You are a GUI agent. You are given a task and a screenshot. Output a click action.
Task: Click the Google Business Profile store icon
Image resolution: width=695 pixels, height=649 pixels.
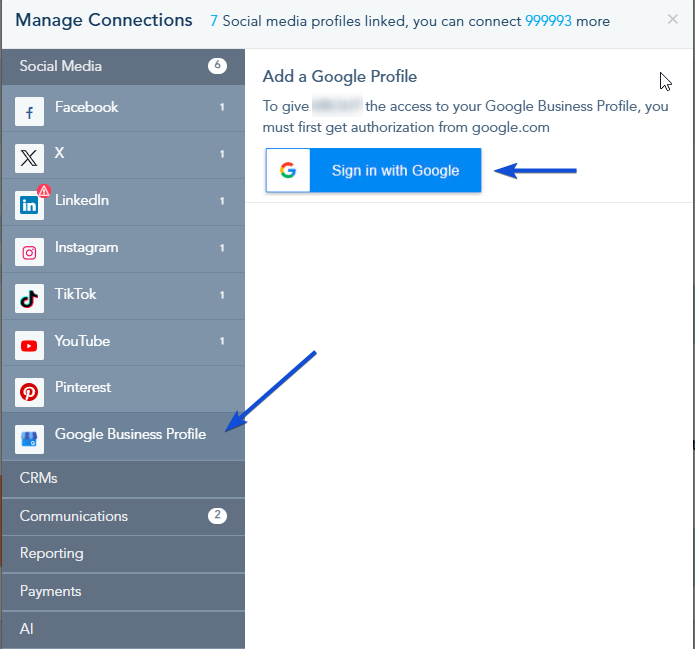point(29,439)
